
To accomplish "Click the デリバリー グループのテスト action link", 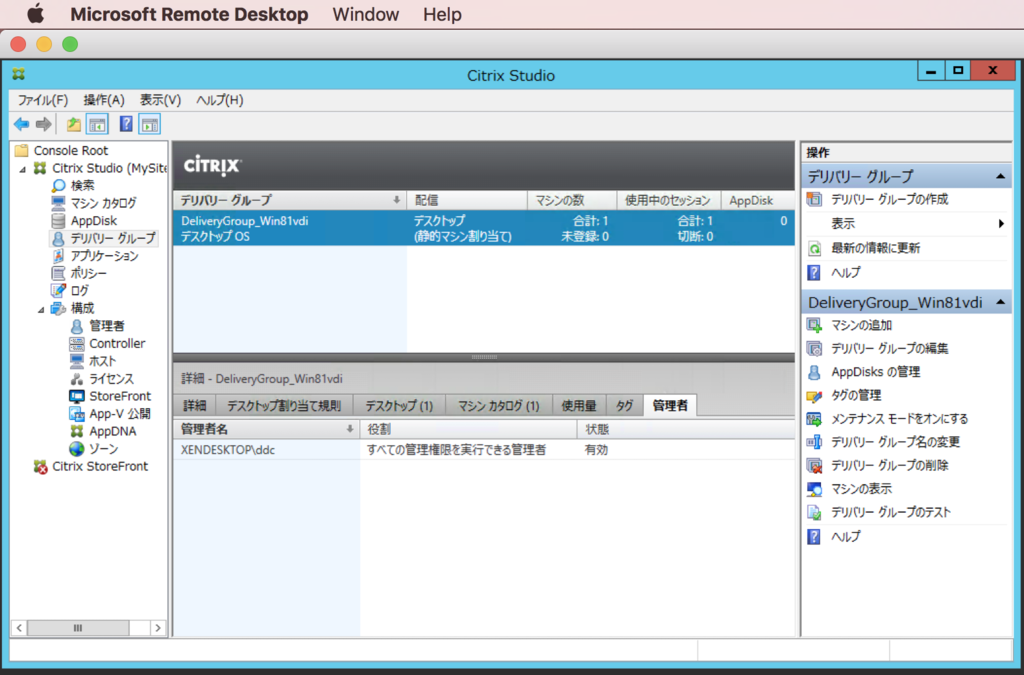I will [891, 512].
